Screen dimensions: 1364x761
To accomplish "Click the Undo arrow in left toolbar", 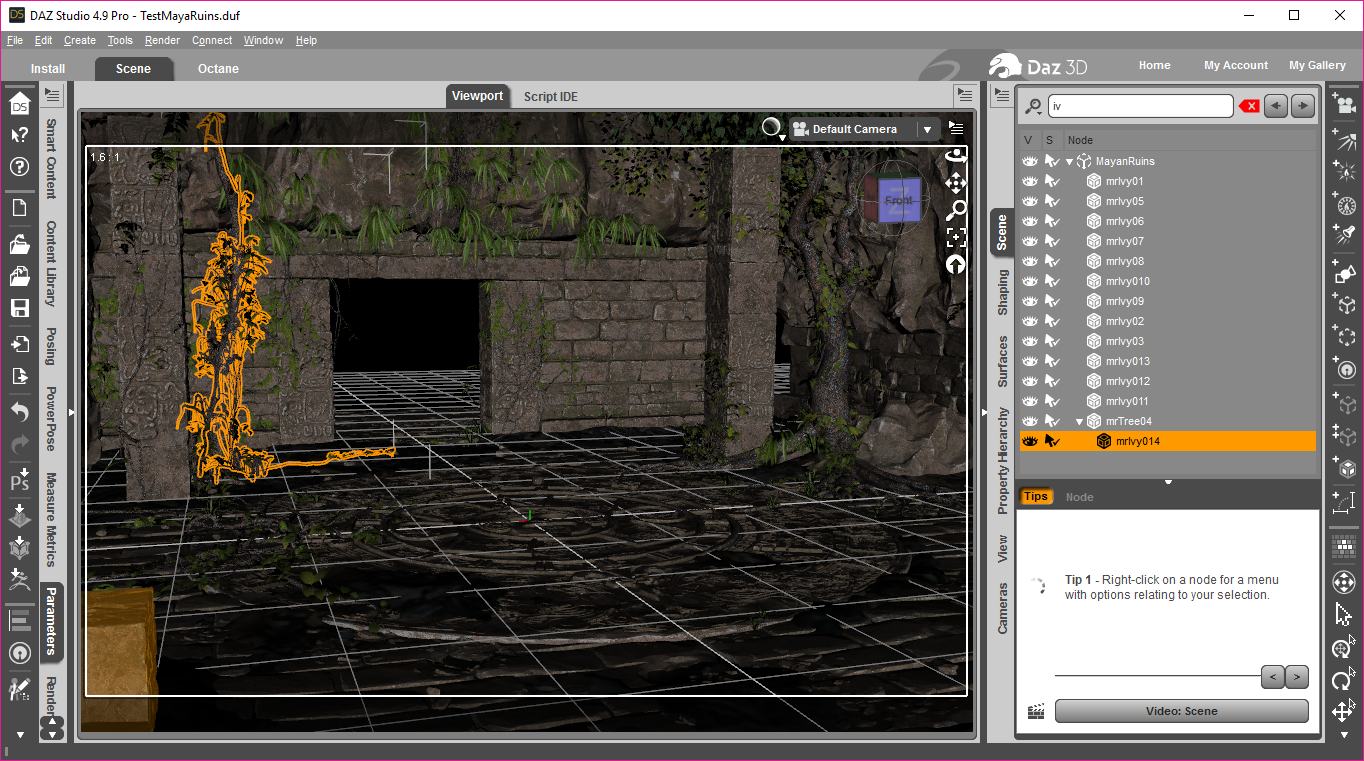I will tap(19, 411).
